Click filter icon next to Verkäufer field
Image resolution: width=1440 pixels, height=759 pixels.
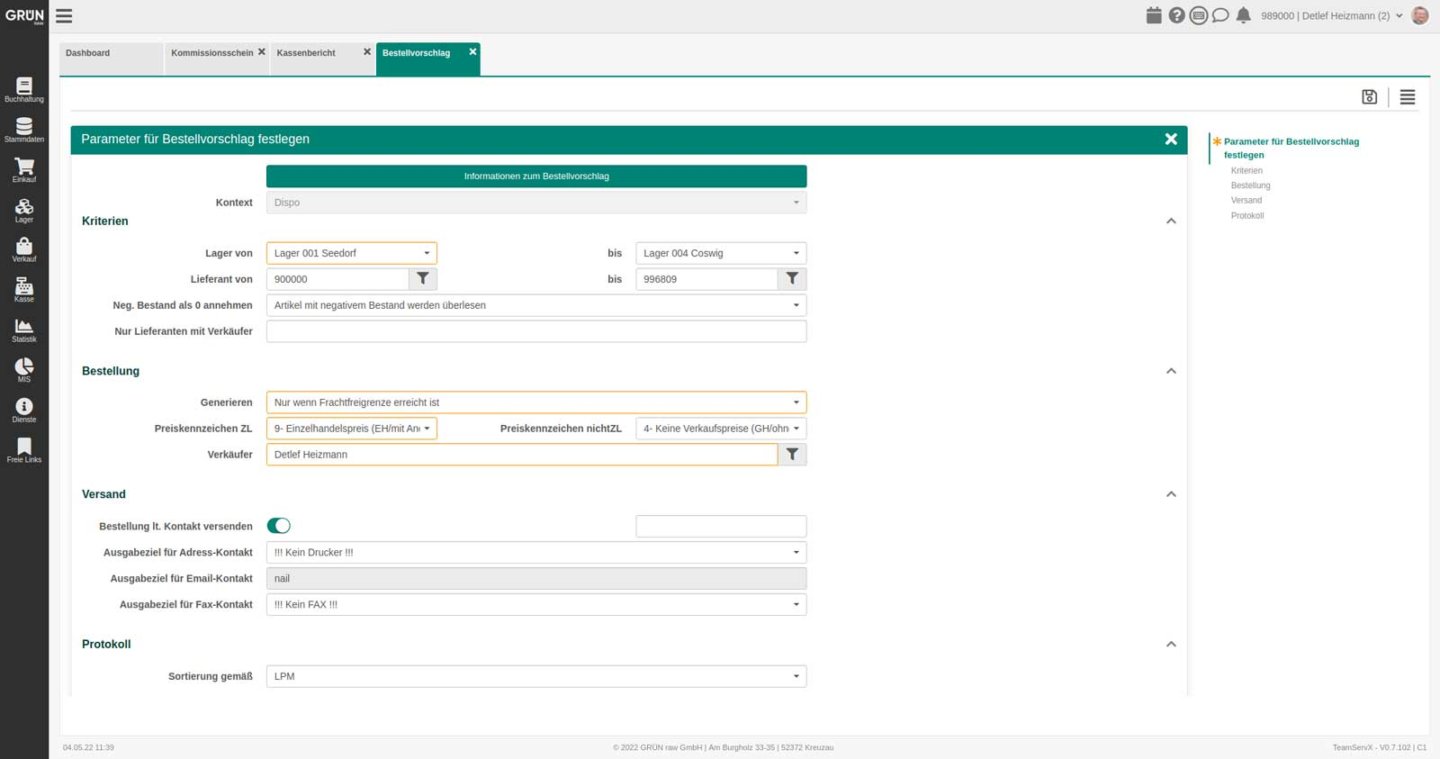(792, 454)
